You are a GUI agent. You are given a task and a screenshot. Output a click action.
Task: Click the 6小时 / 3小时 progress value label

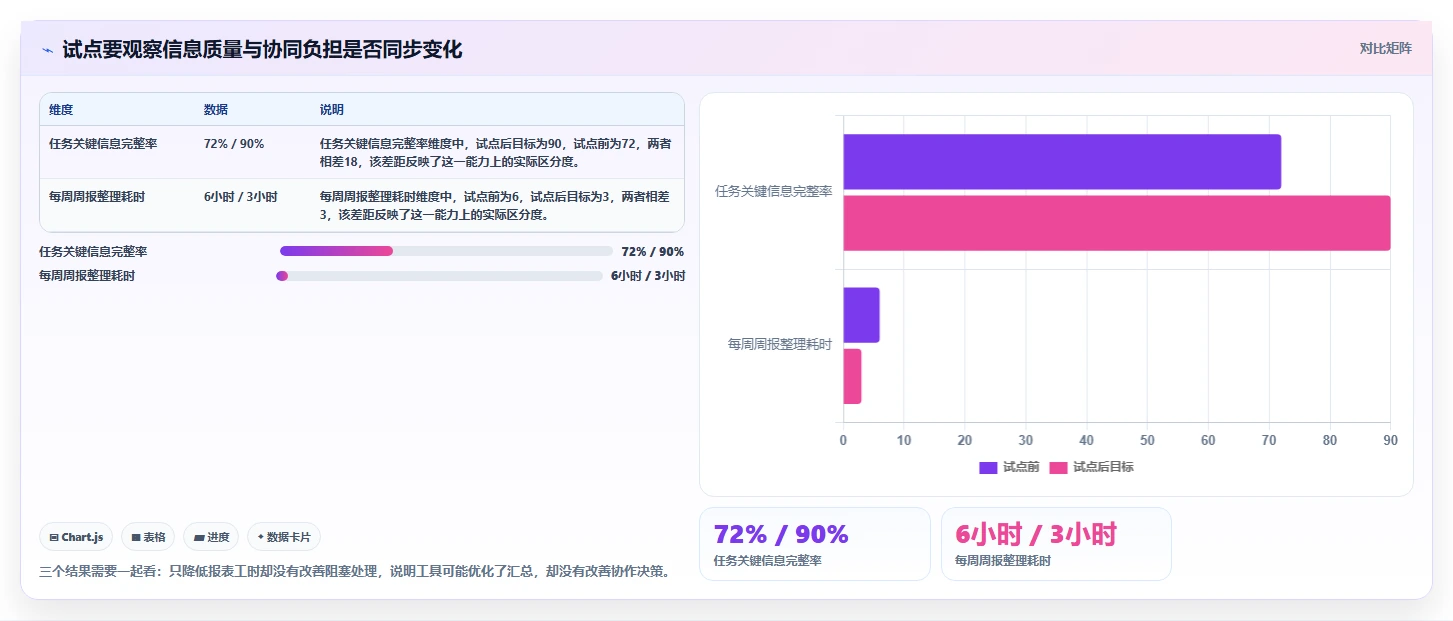[x=648, y=276]
